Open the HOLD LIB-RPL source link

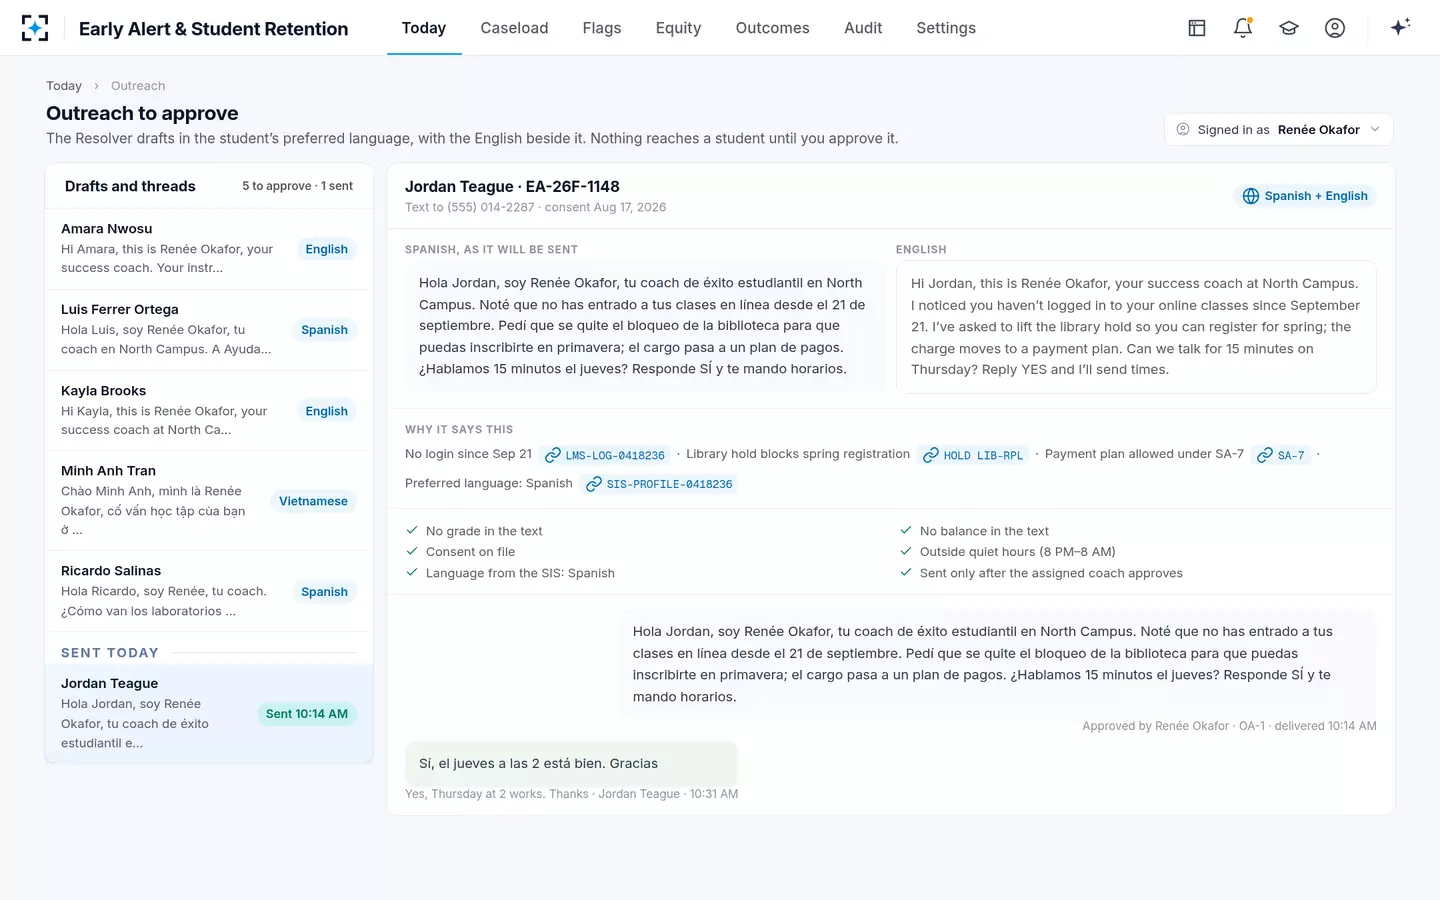click(x=973, y=455)
